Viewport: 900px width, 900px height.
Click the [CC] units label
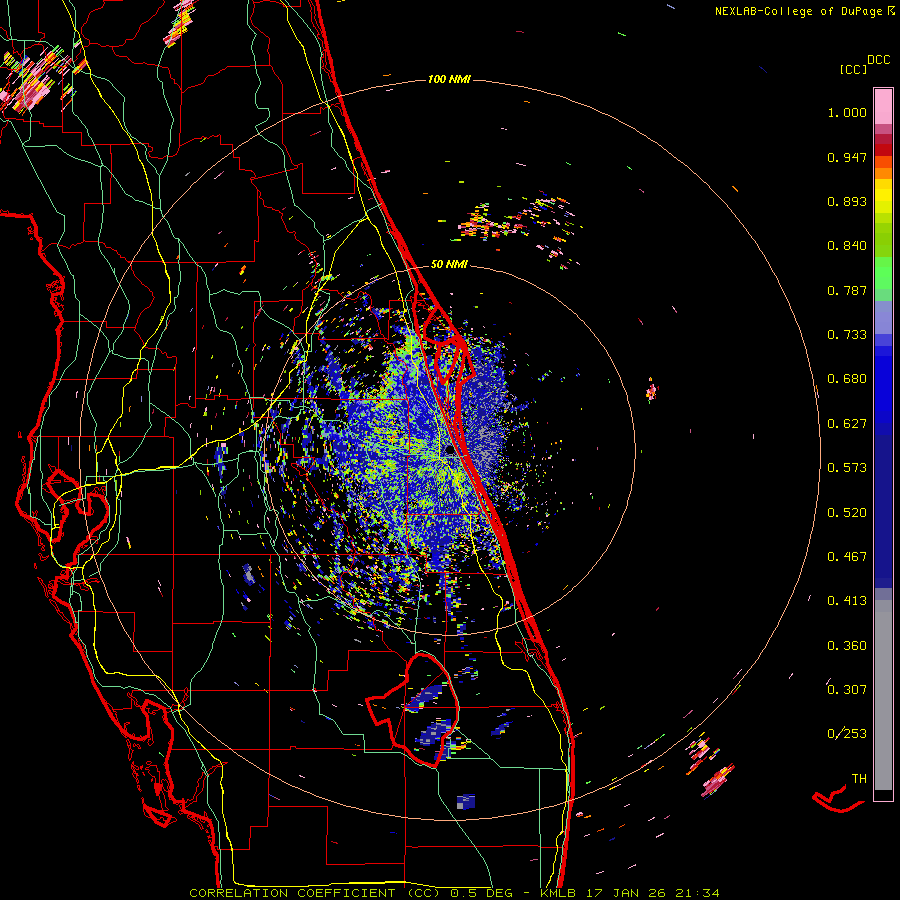[x=853, y=69]
